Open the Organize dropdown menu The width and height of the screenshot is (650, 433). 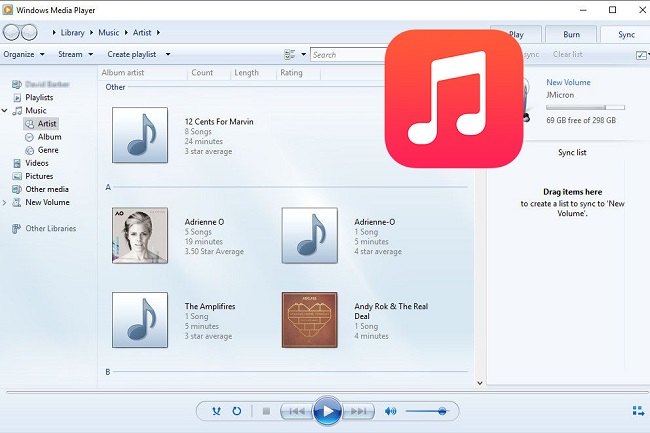[x=24, y=54]
